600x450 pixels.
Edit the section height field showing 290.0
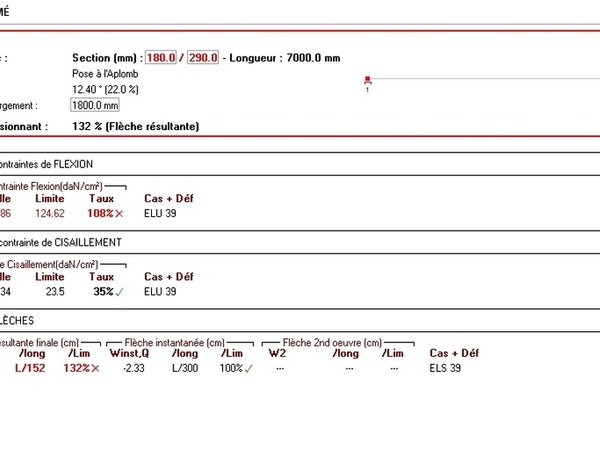pyautogui.click(x=202, y=58)
